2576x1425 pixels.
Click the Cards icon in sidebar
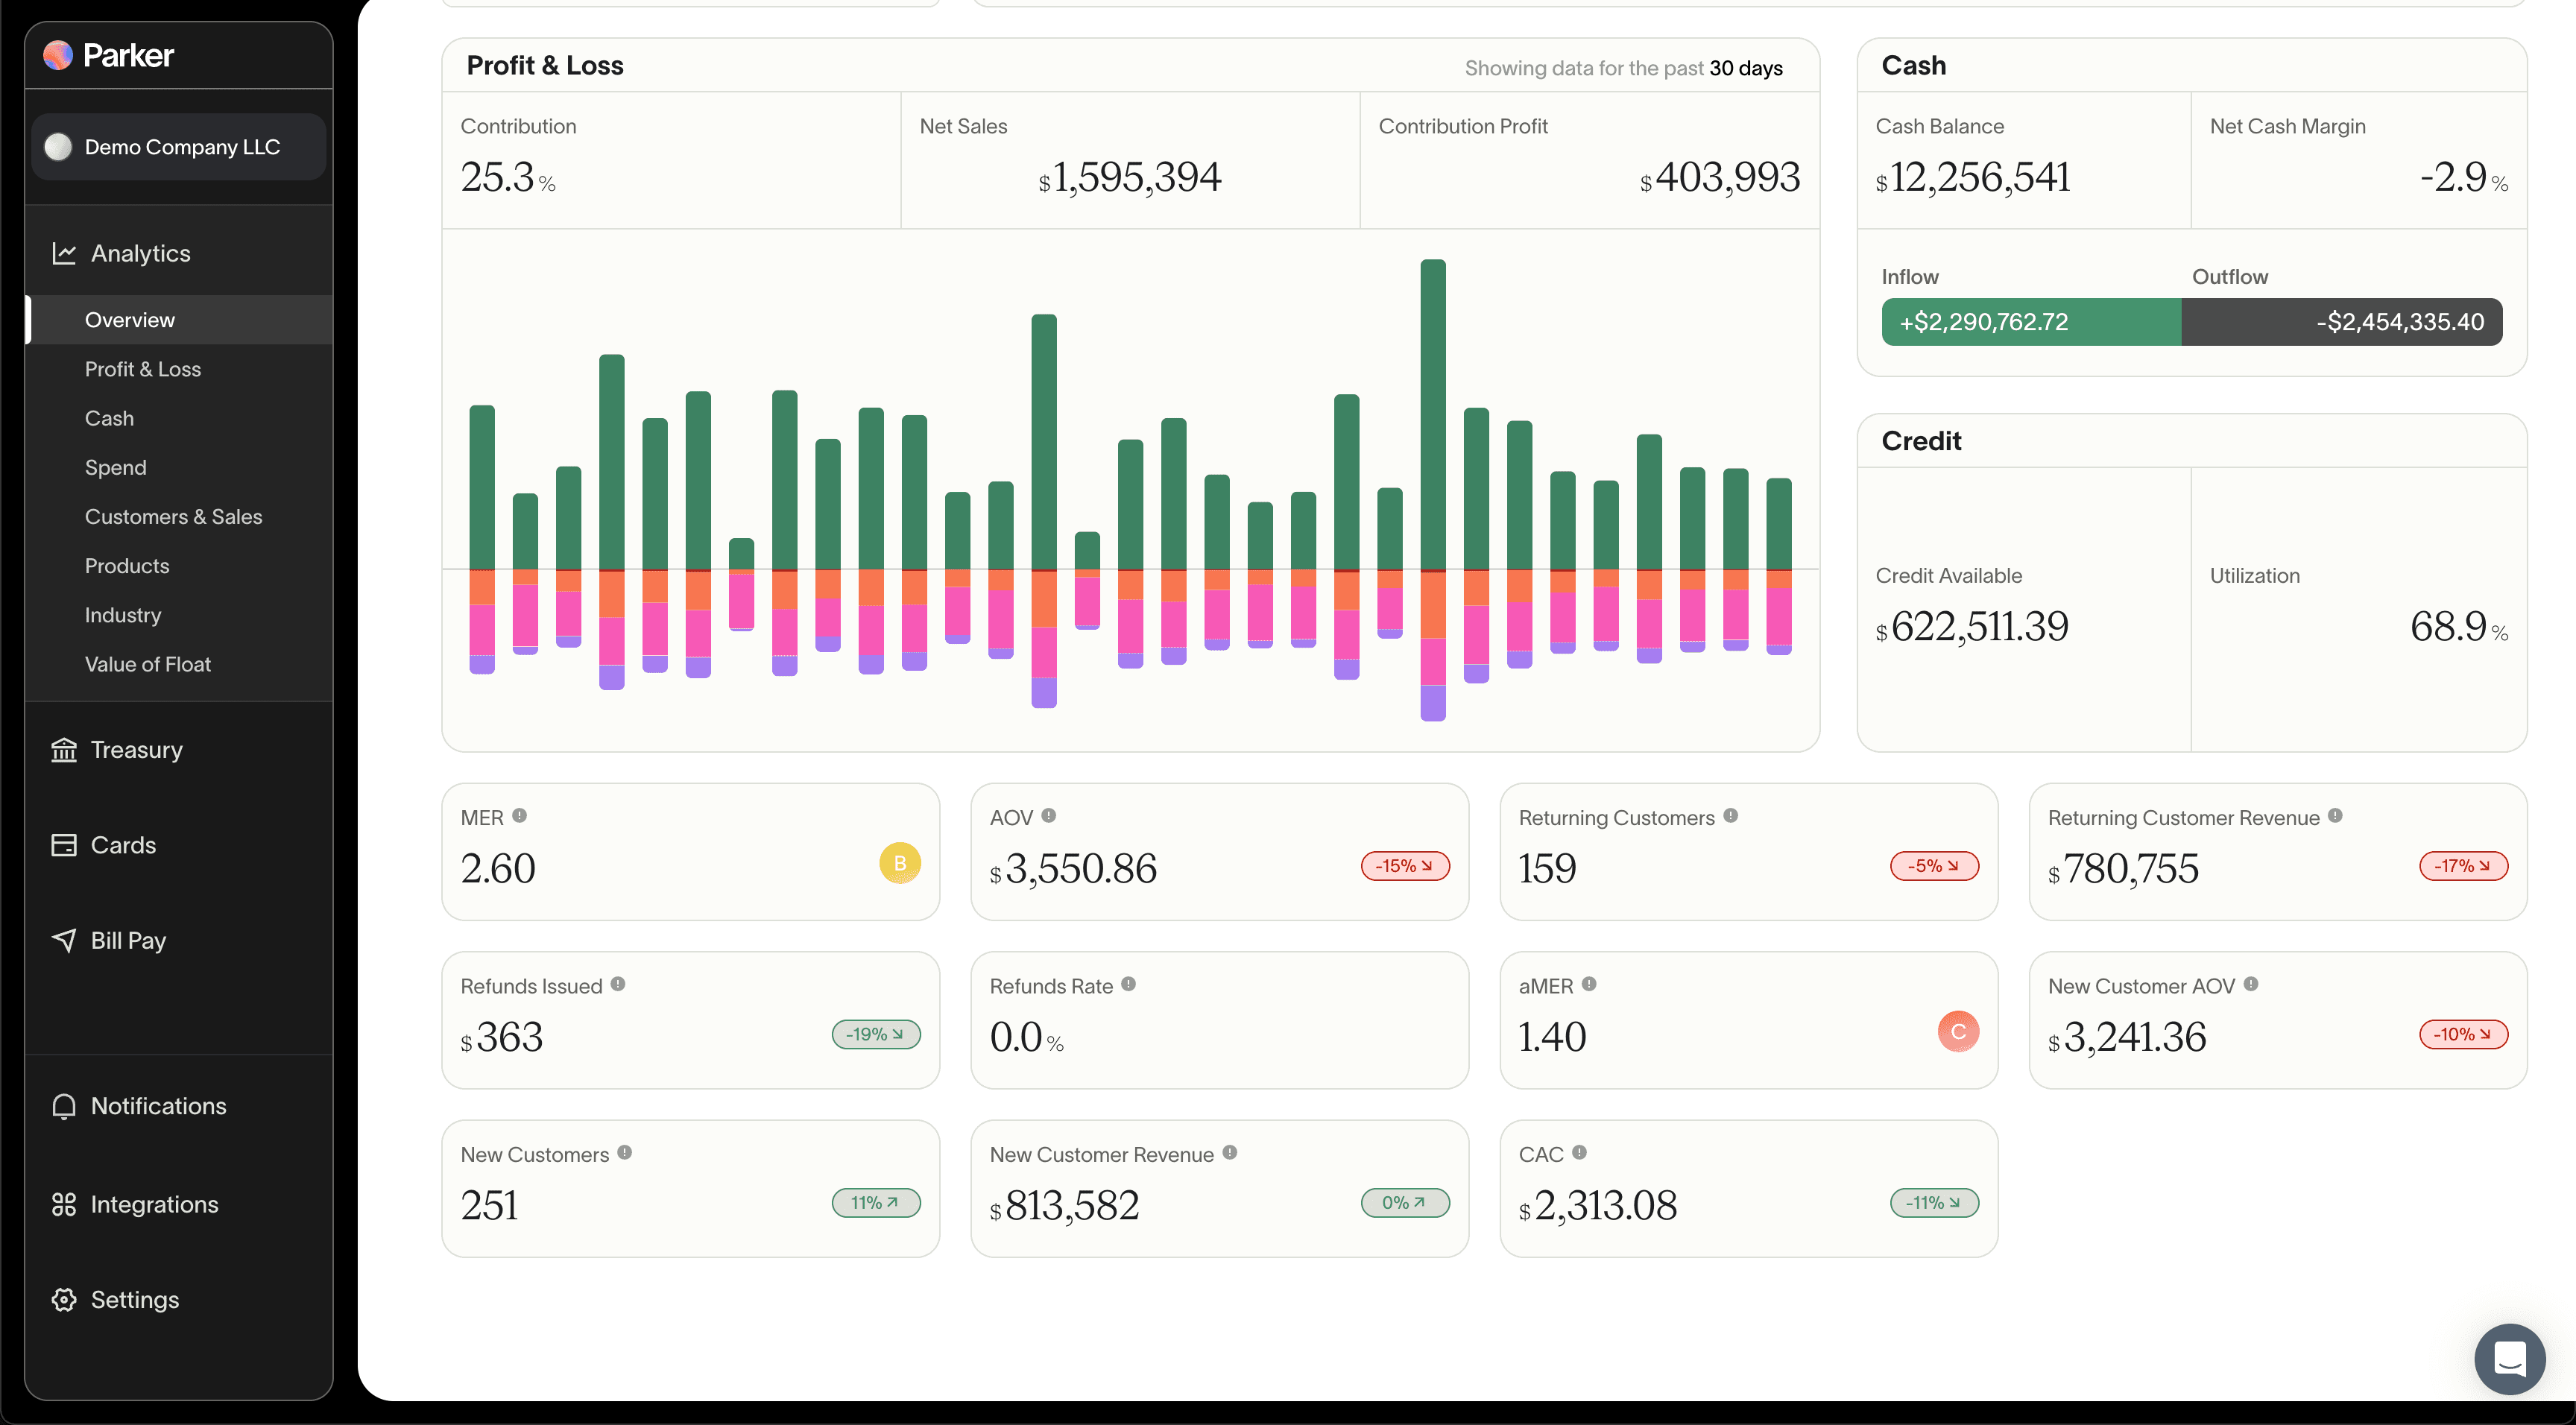[64, 845]
